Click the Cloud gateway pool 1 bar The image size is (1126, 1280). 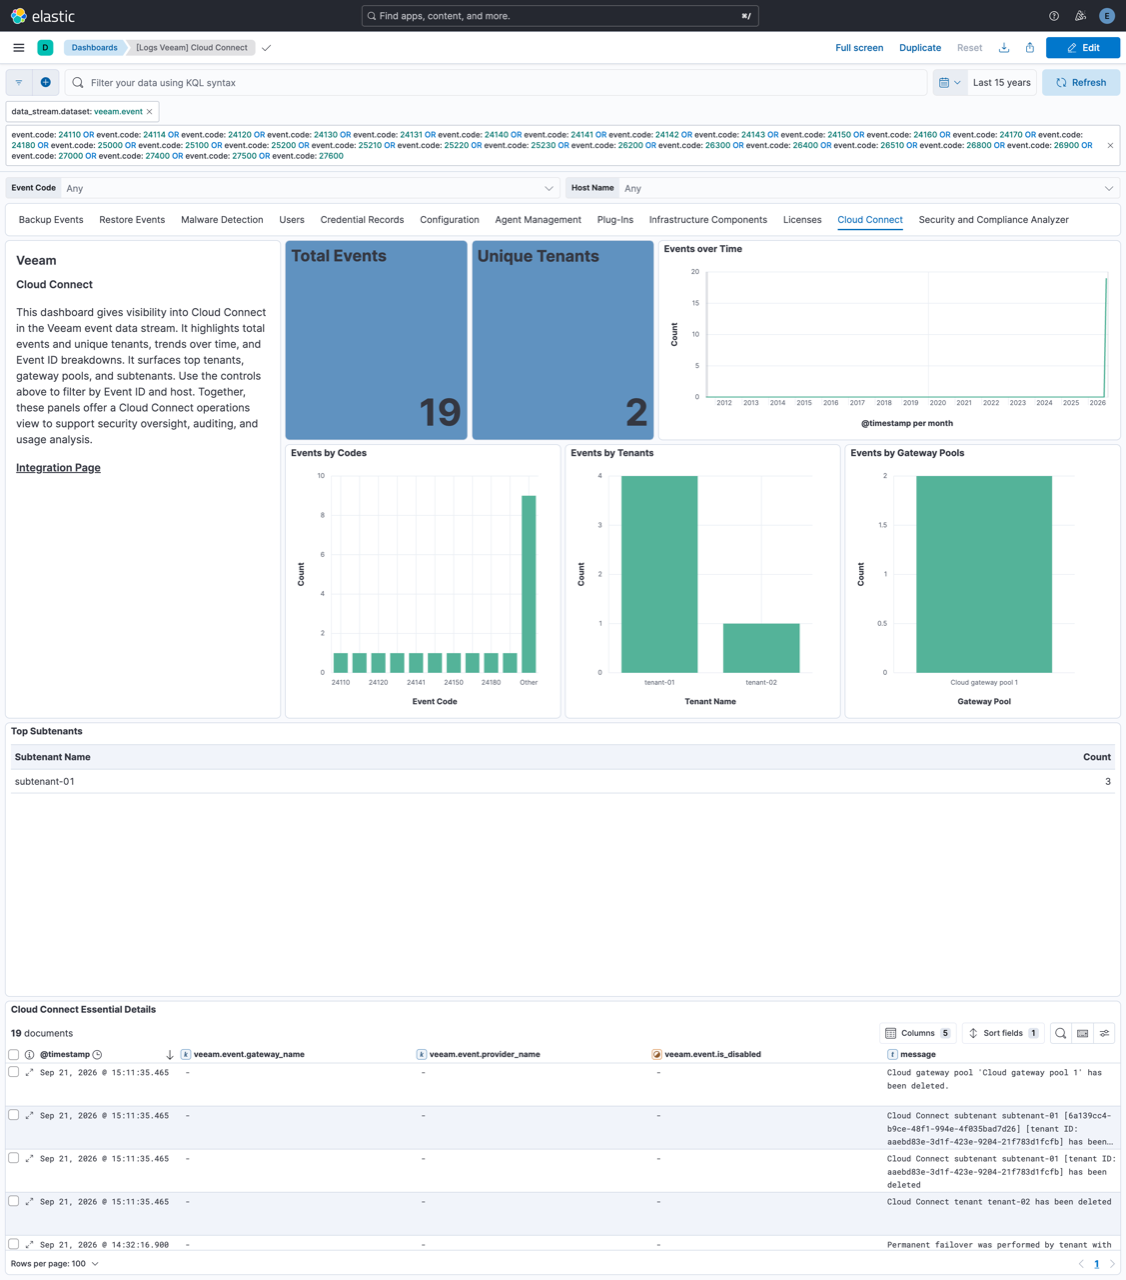tap(984, 574)
